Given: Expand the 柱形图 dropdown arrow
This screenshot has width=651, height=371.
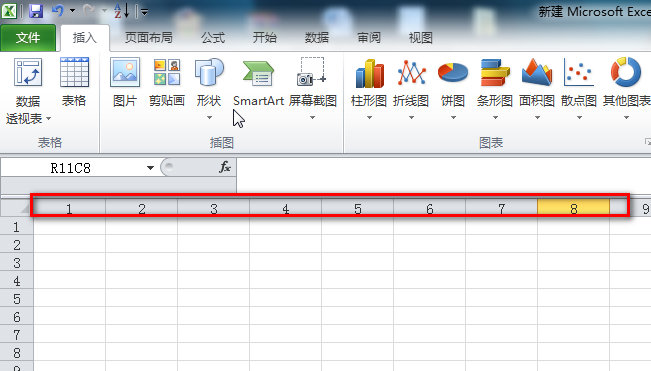Looking at the screenshot, I should (x=369, y=118).
